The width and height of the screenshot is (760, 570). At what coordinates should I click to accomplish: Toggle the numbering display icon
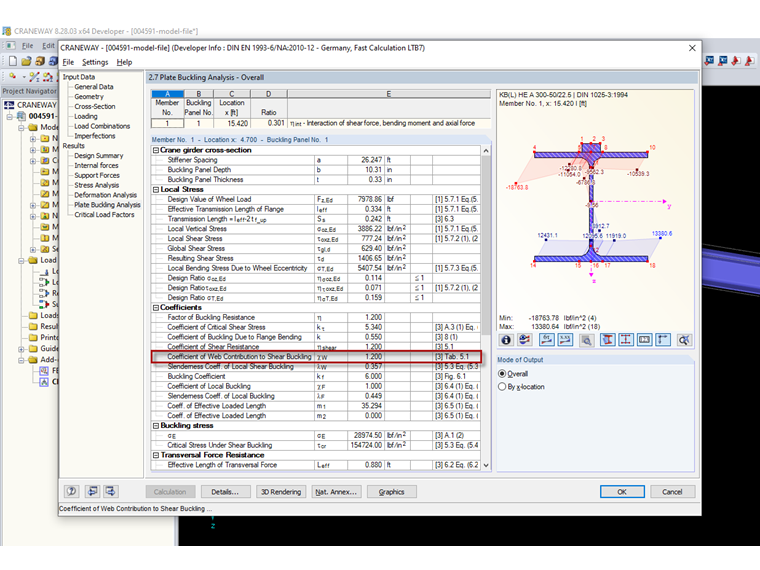pyautogui.click(x=644, y=340)
